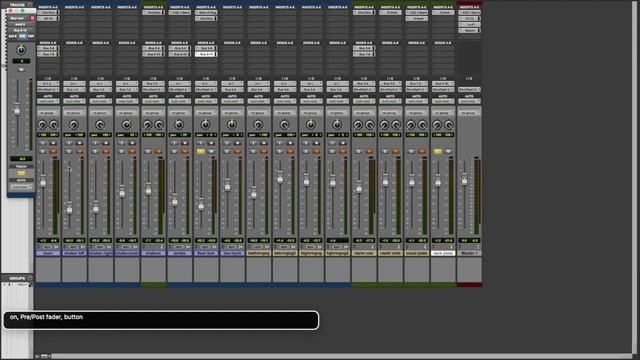Open output path selector on main track
640x360 pixels.
click(48, 89)
